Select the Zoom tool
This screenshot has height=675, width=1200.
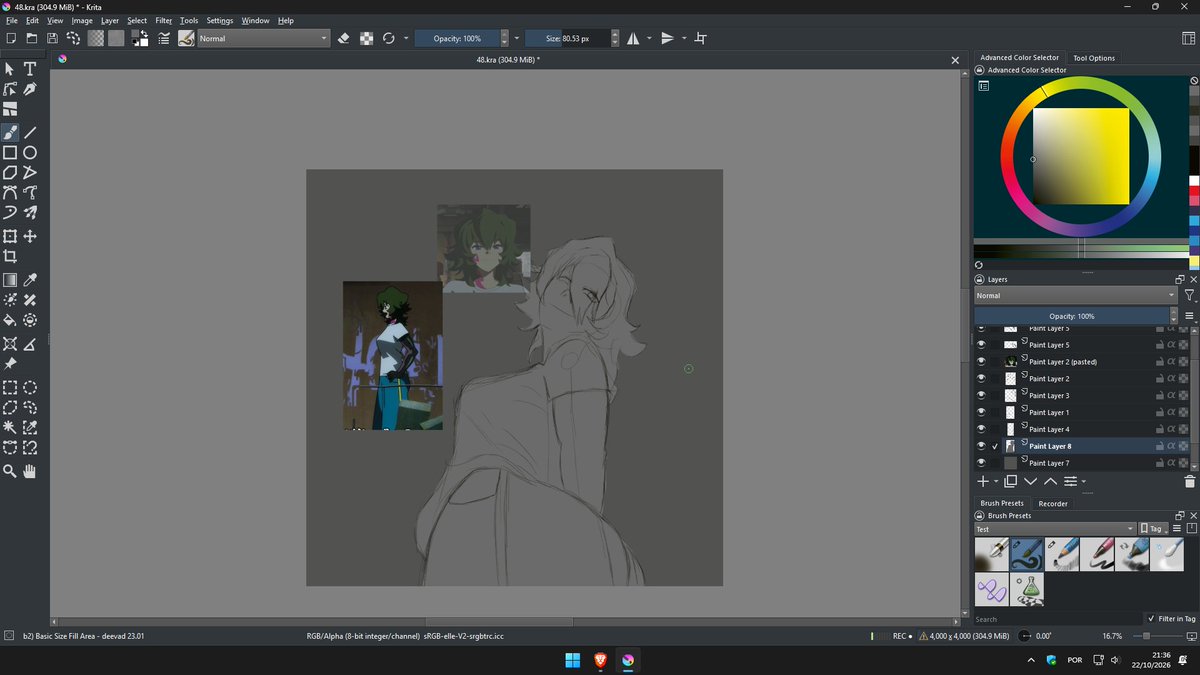pyautogui.click(x=10, y=471)
